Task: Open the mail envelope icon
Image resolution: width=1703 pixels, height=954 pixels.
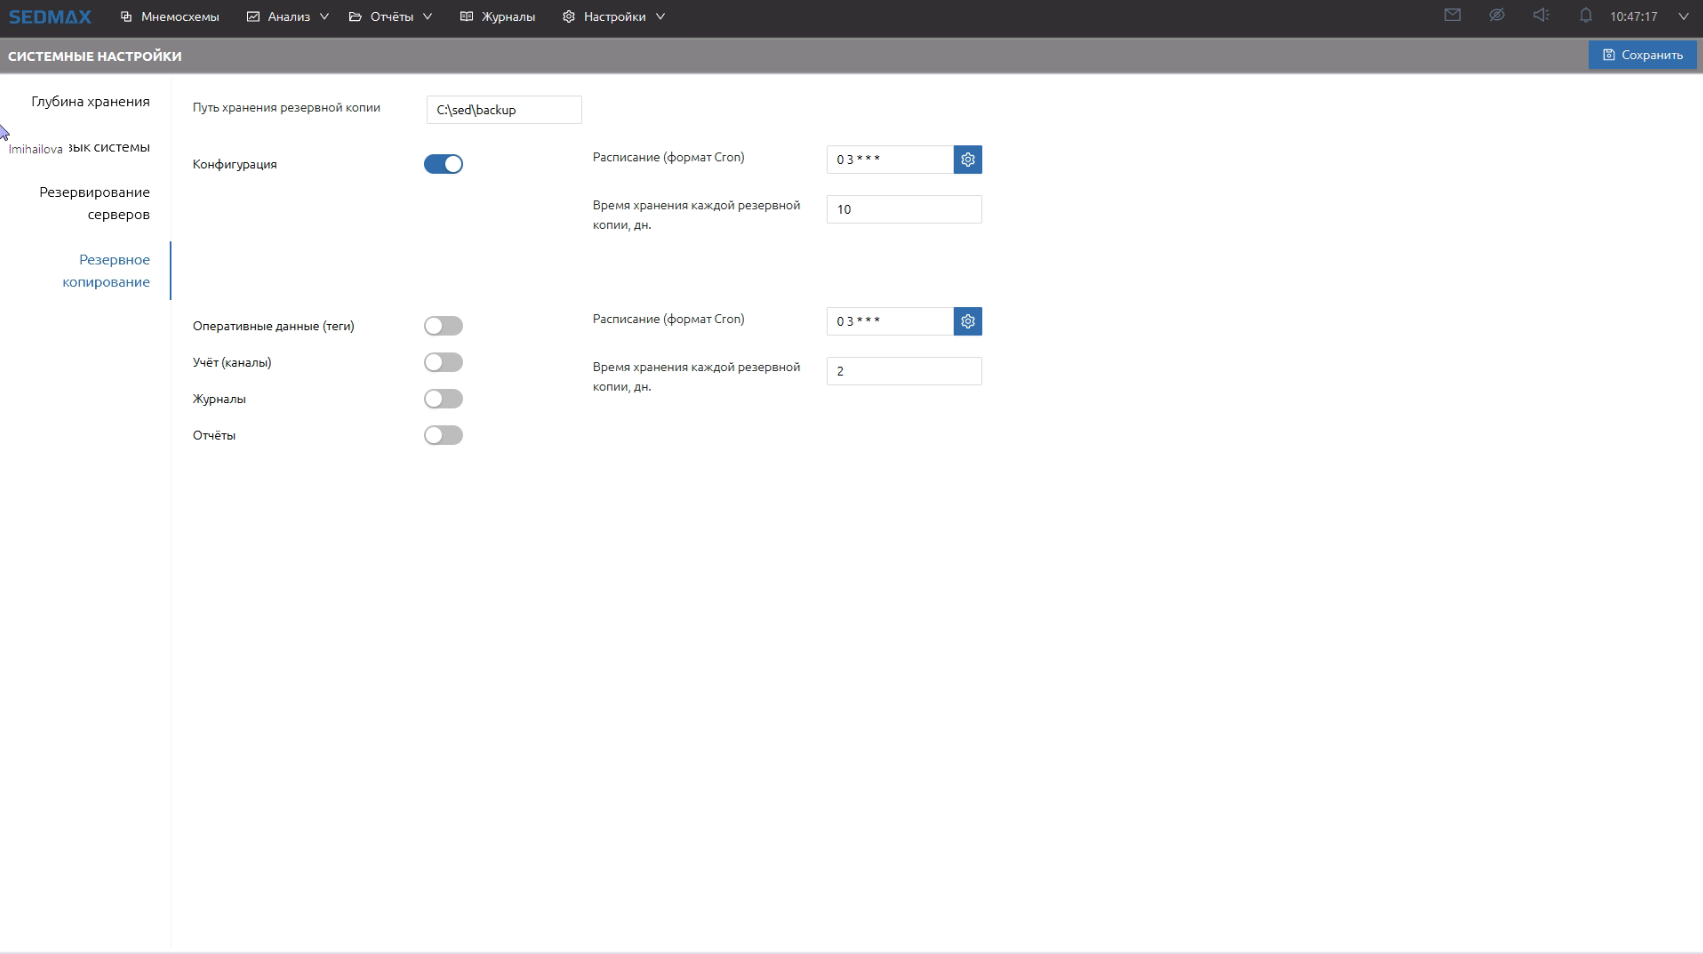Action: 1452,16
